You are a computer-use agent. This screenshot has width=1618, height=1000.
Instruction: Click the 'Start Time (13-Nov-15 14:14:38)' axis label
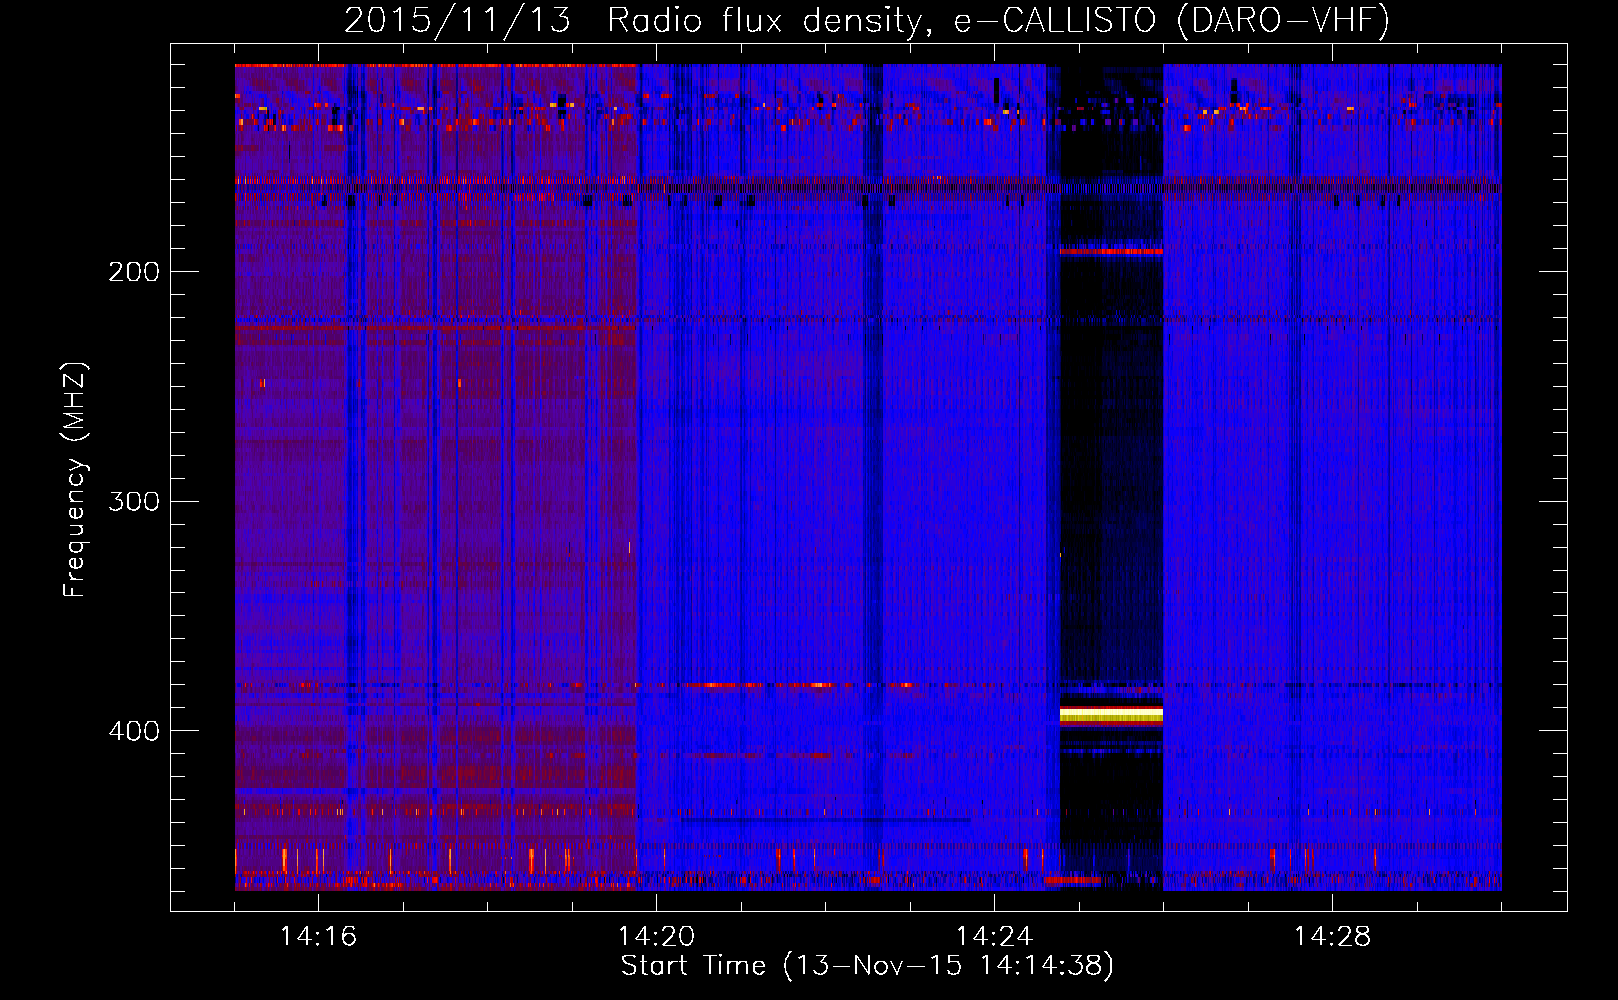click(x=867, y=965)
